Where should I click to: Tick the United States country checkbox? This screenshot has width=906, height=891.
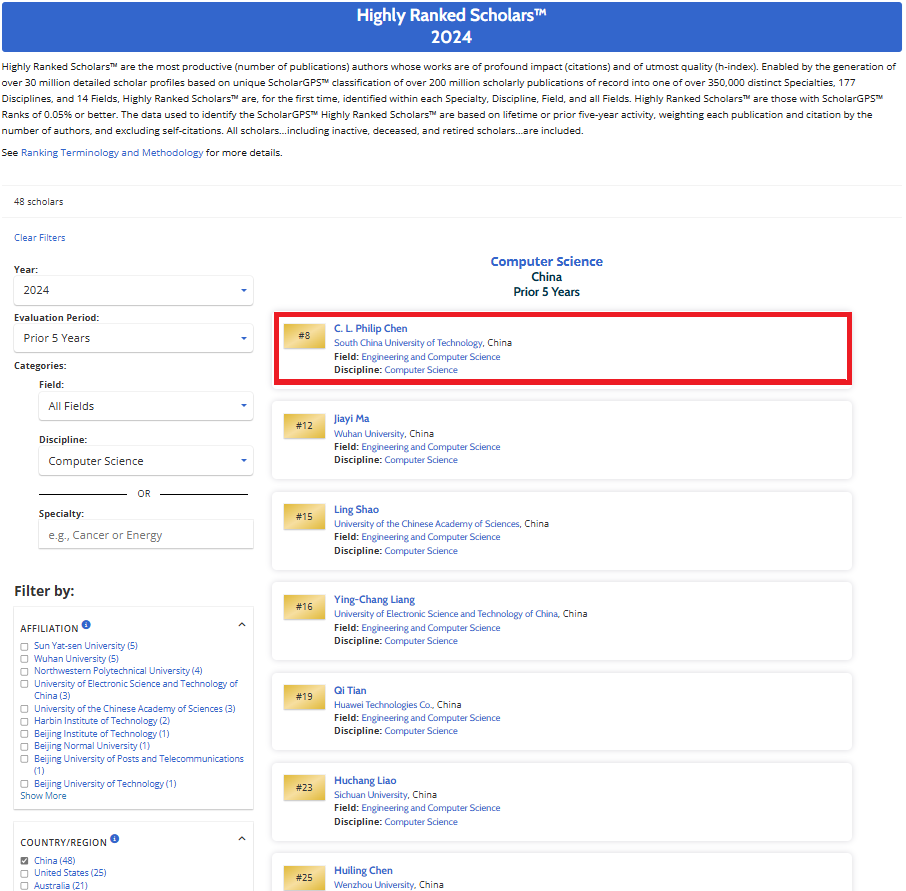pyautogui.click(x=25, y=873)
